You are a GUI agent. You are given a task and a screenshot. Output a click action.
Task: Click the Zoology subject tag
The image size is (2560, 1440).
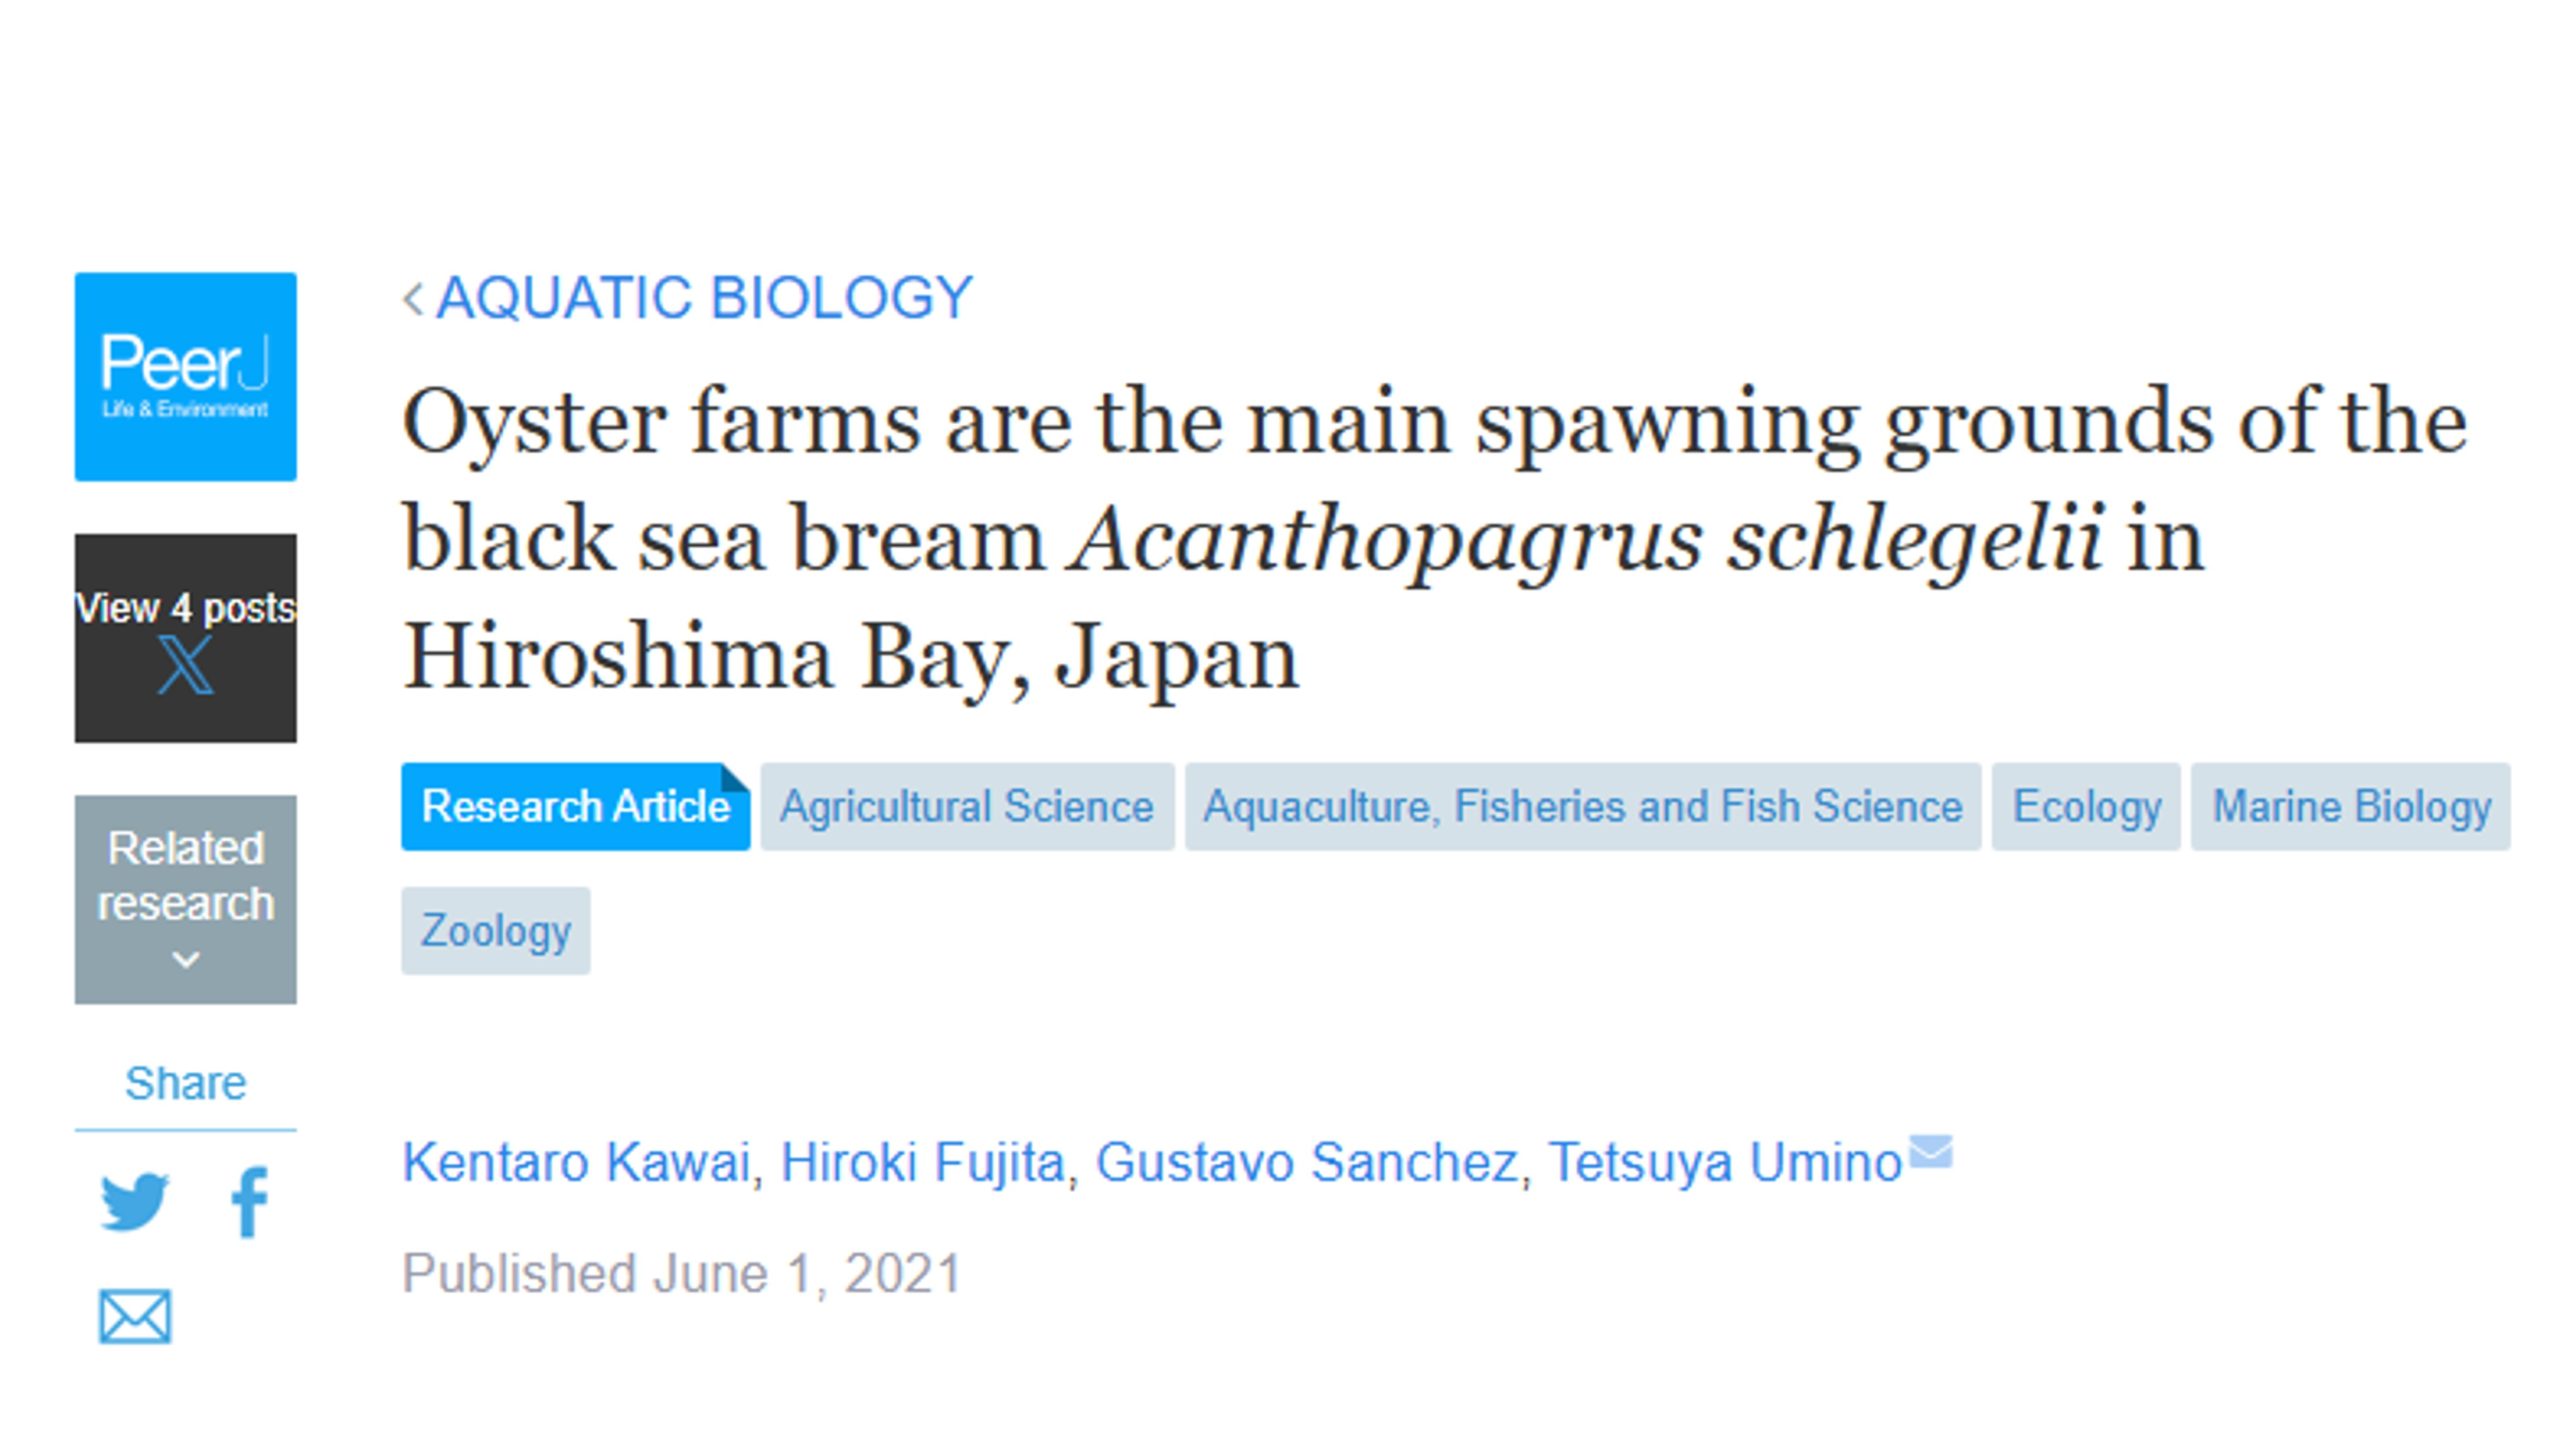pos(496,931)
